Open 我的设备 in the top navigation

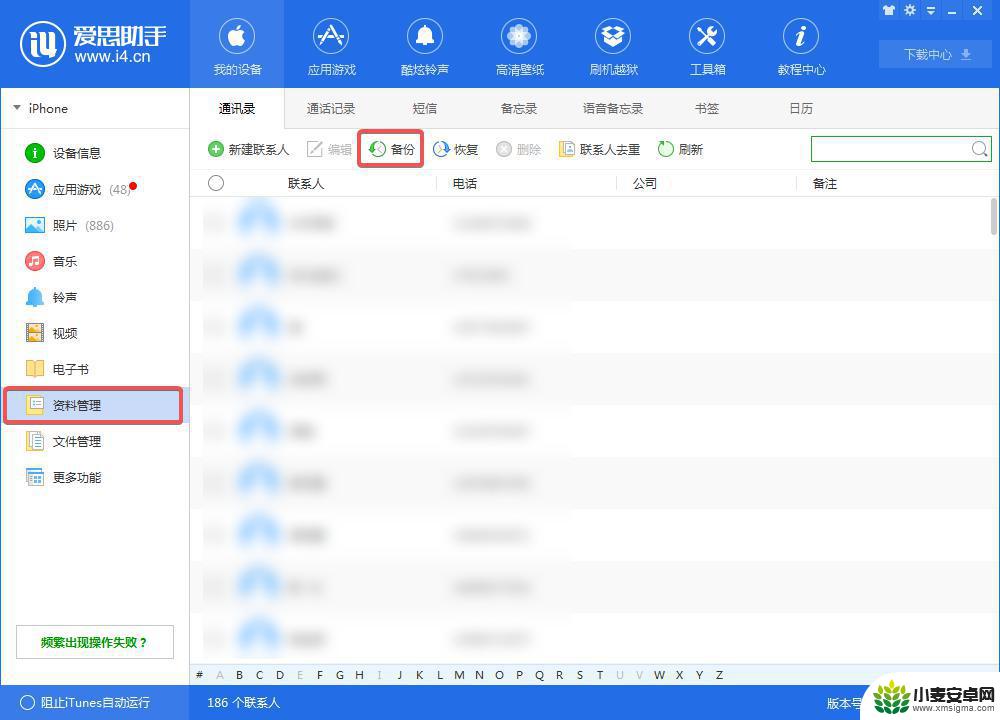(x=237, y=46)
